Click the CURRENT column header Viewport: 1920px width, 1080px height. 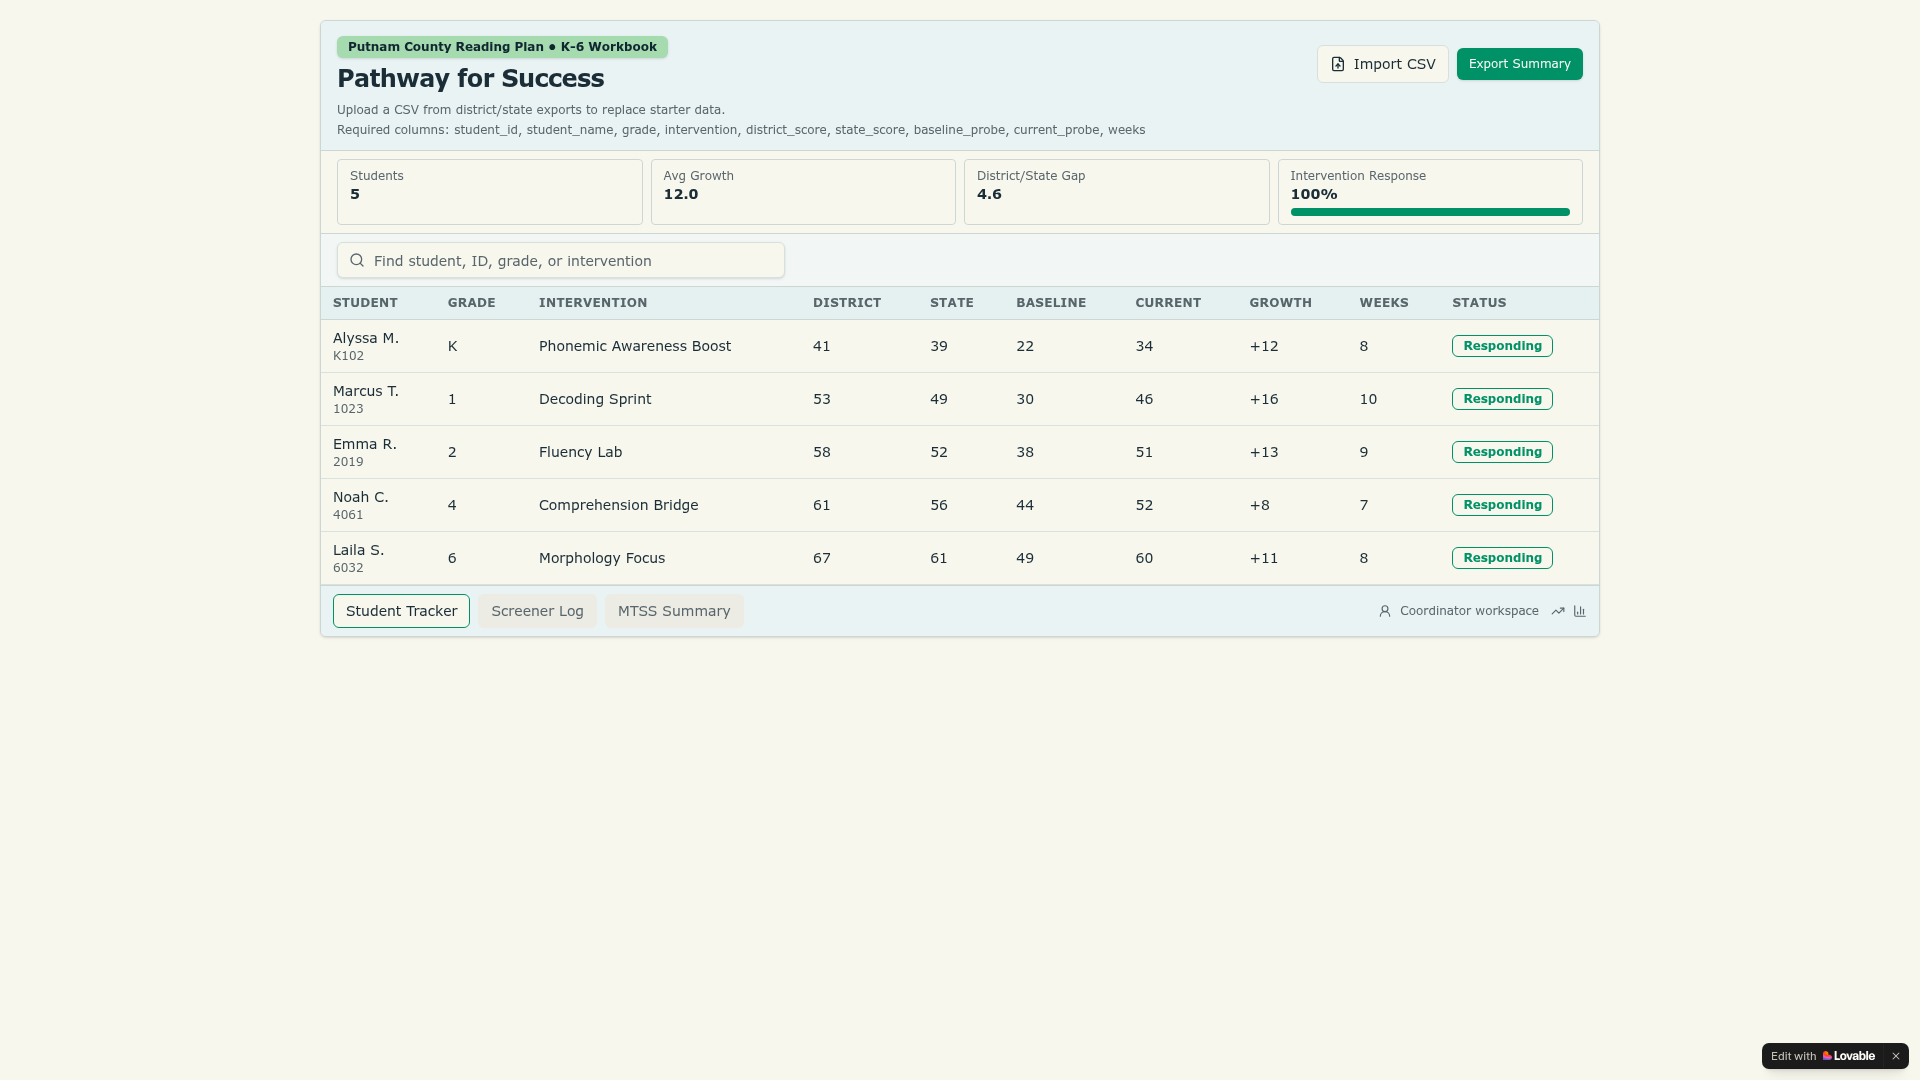coord(1168,303)
